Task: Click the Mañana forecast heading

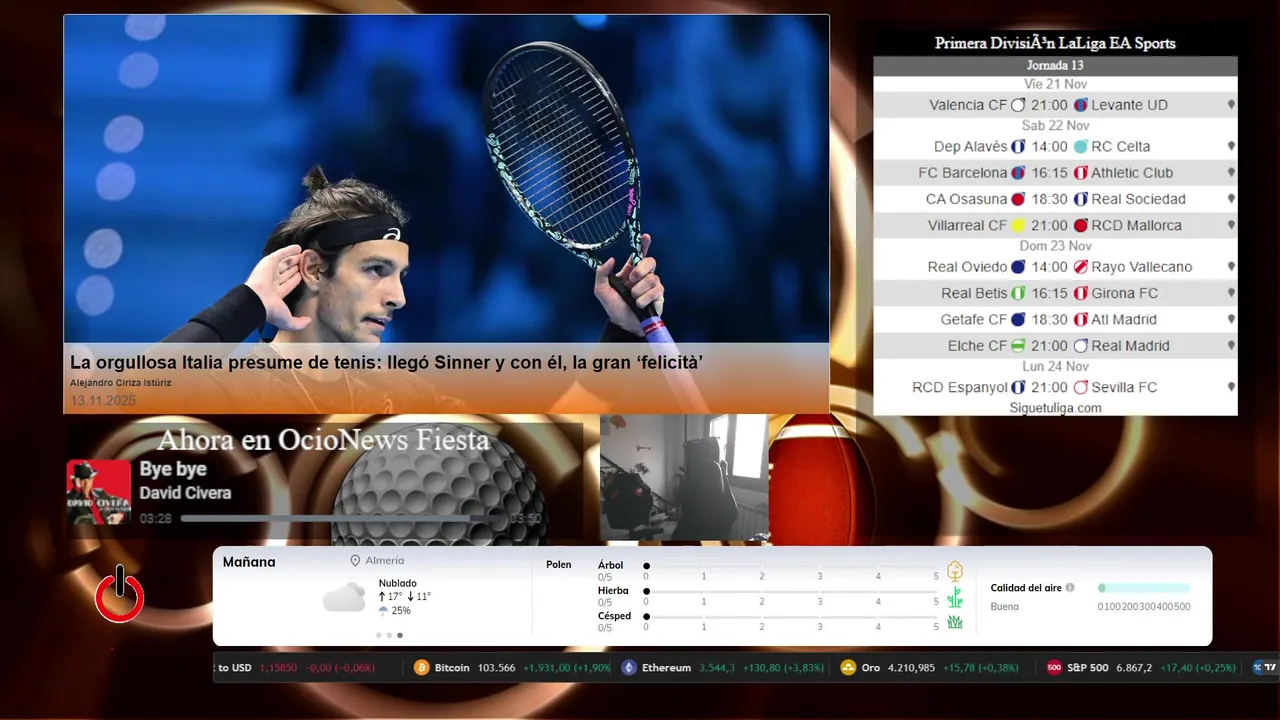Action: point(249,562)
